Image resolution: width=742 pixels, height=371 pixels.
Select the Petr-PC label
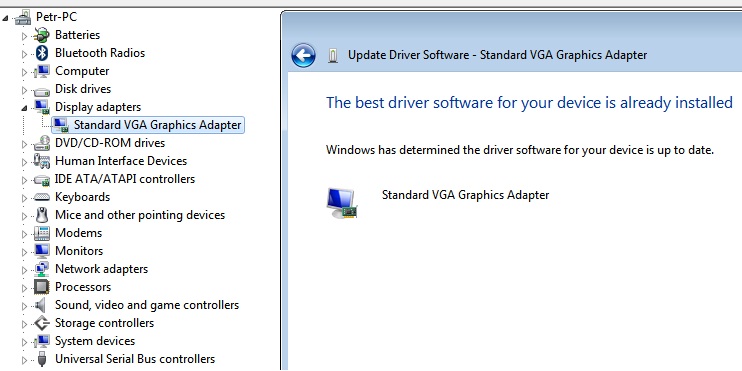[56, 17]
